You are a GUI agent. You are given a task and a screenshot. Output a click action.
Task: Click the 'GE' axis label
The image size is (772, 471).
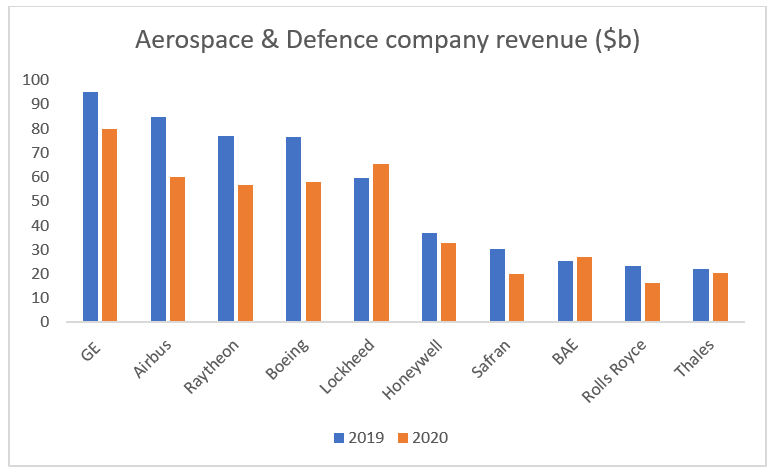91,351
